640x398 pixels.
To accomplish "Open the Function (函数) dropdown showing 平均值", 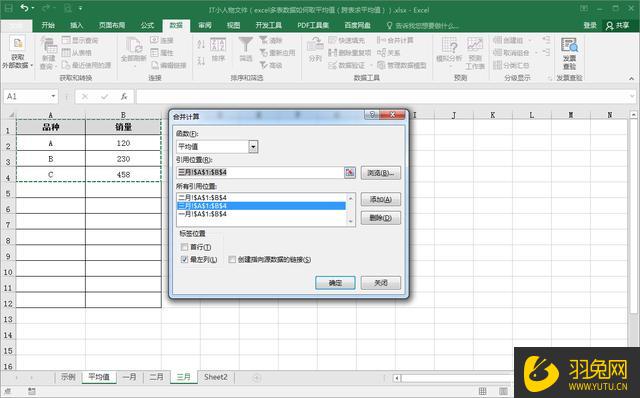I will (253, 147).
